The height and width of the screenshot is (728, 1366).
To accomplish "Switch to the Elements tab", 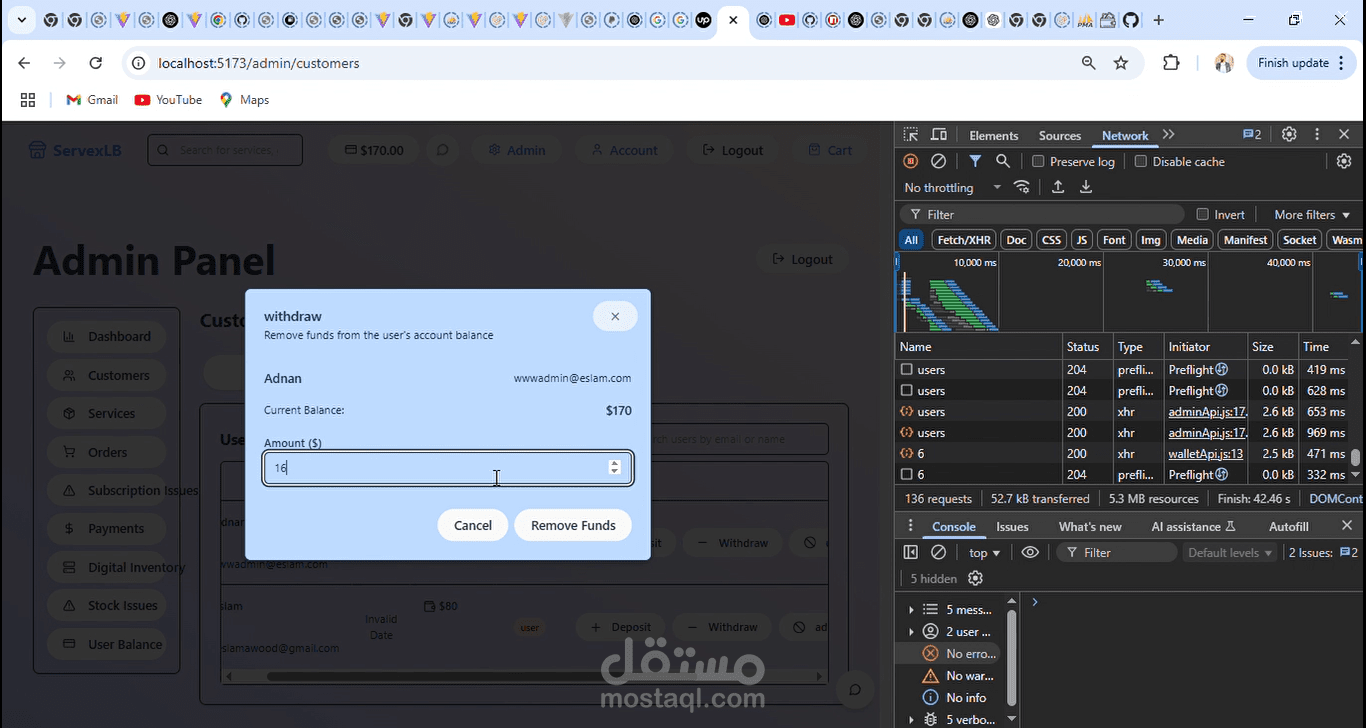I will (x=993, y=135).
